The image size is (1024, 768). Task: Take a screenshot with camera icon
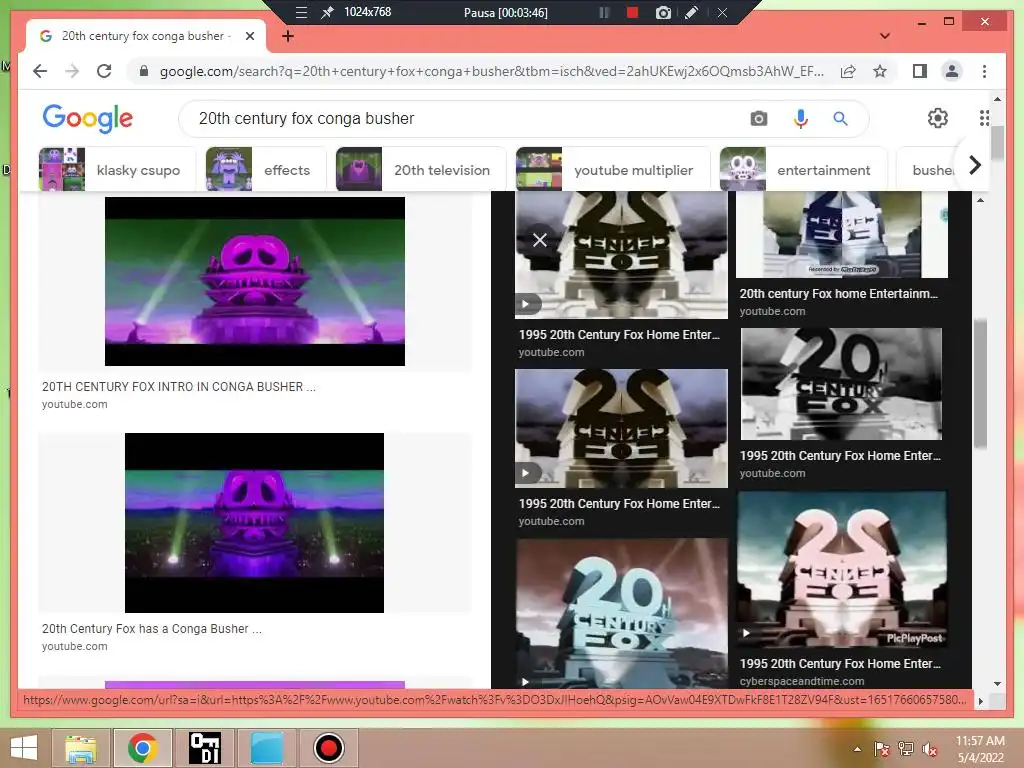[x=663, y=12]
